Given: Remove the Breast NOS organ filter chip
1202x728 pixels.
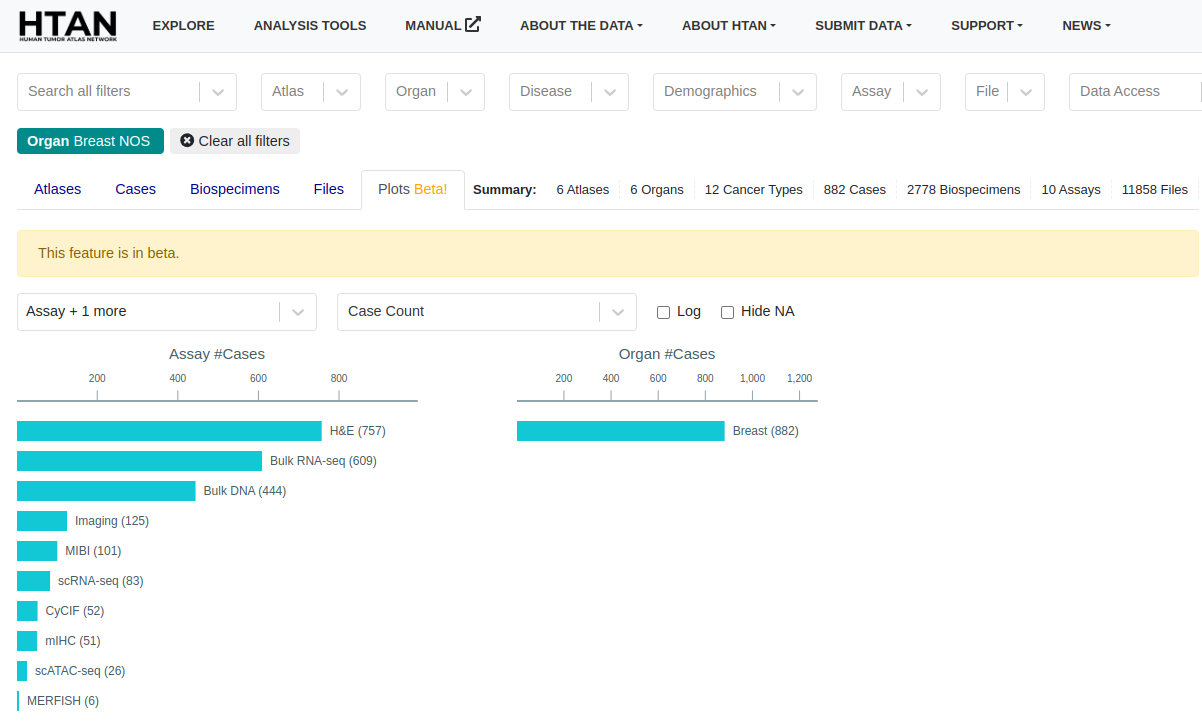Looking at the screenshot, I should [x=90, y=140].
